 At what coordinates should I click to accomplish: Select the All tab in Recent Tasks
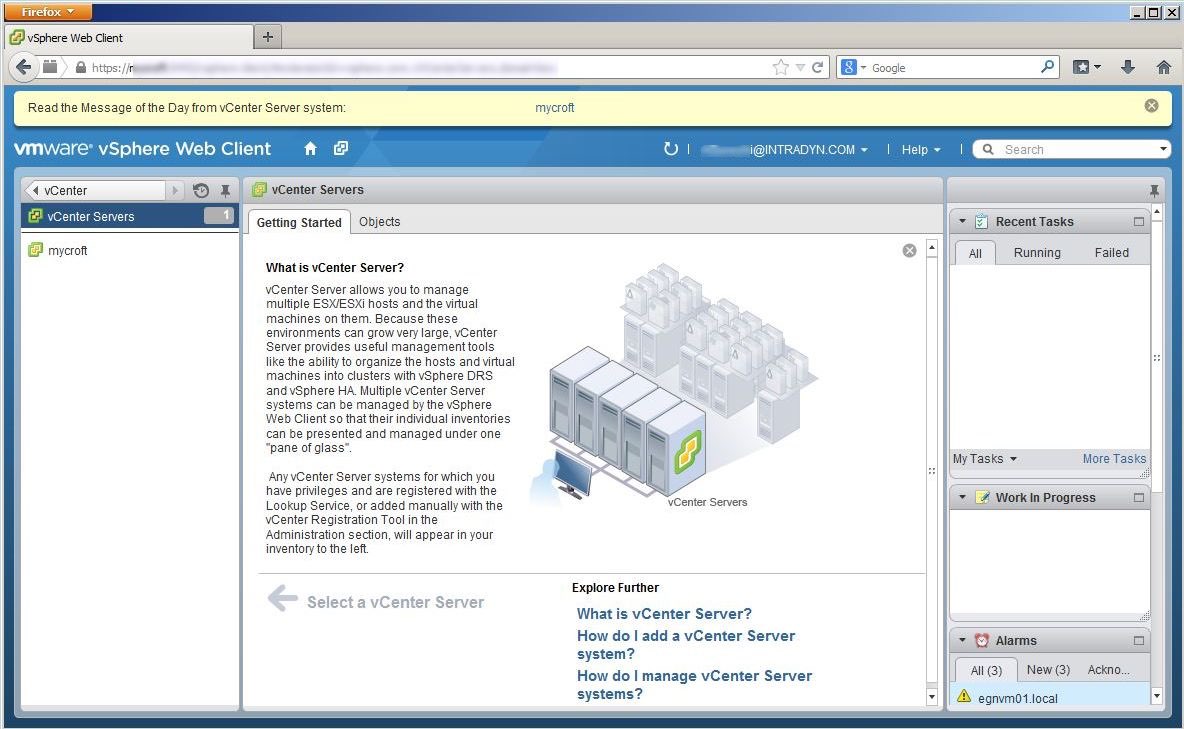[x=975, y=253]
